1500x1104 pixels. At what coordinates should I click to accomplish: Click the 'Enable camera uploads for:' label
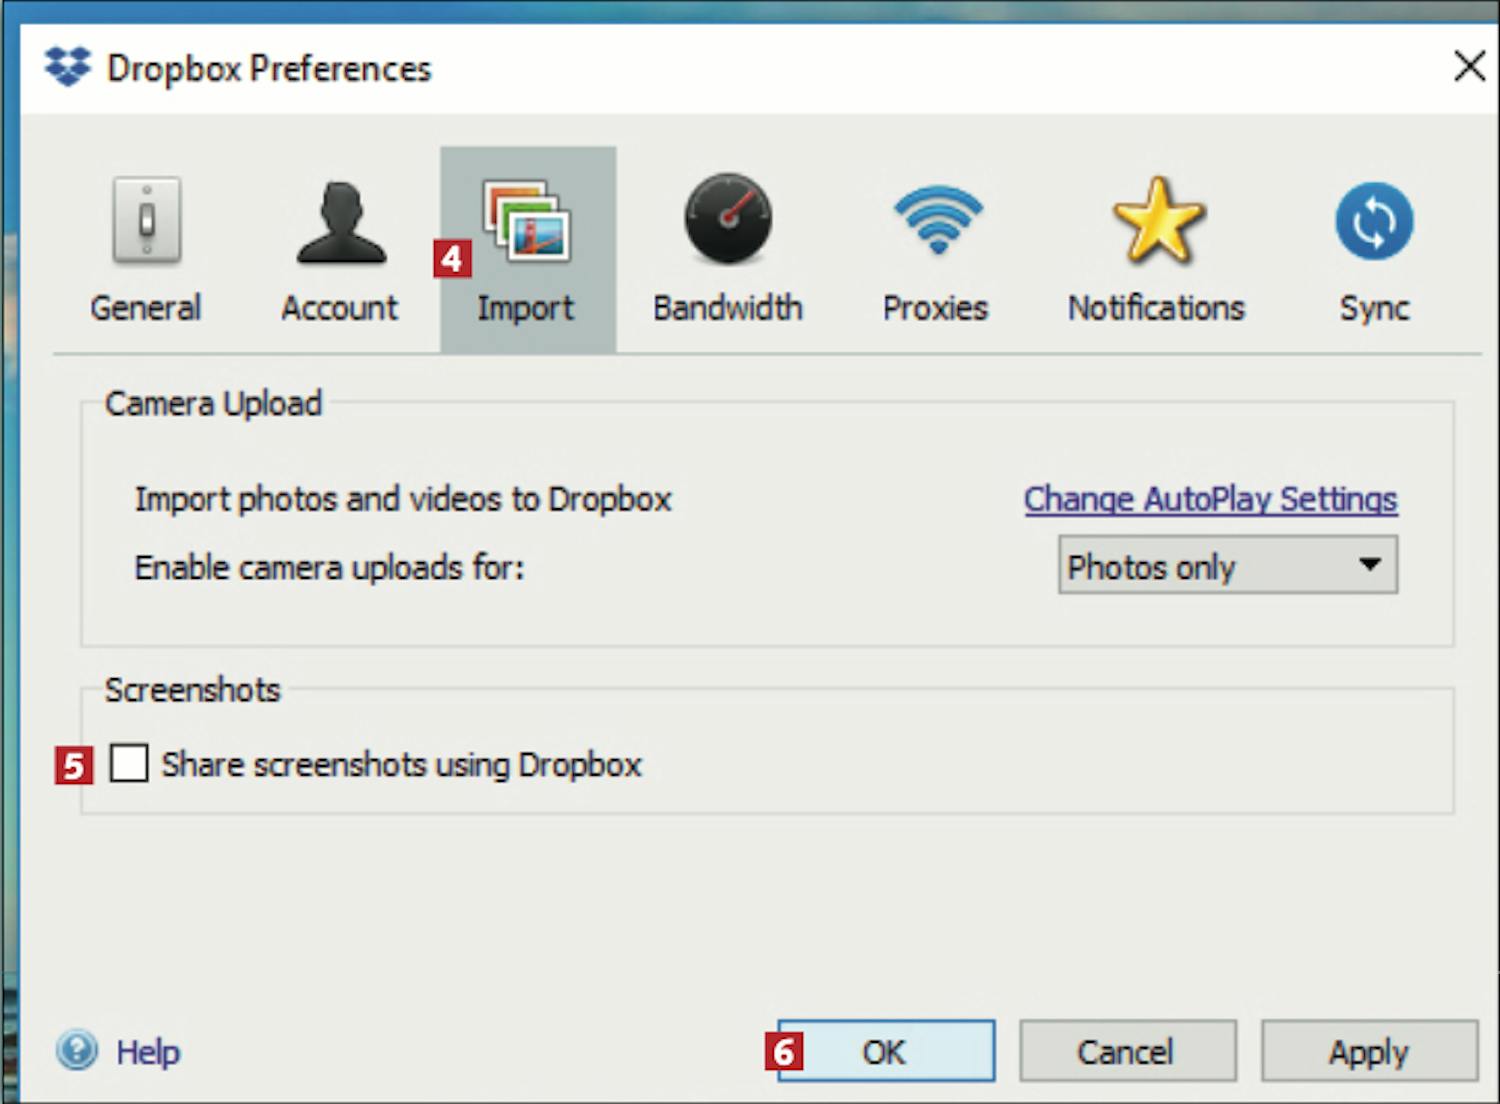coord(329,567)
